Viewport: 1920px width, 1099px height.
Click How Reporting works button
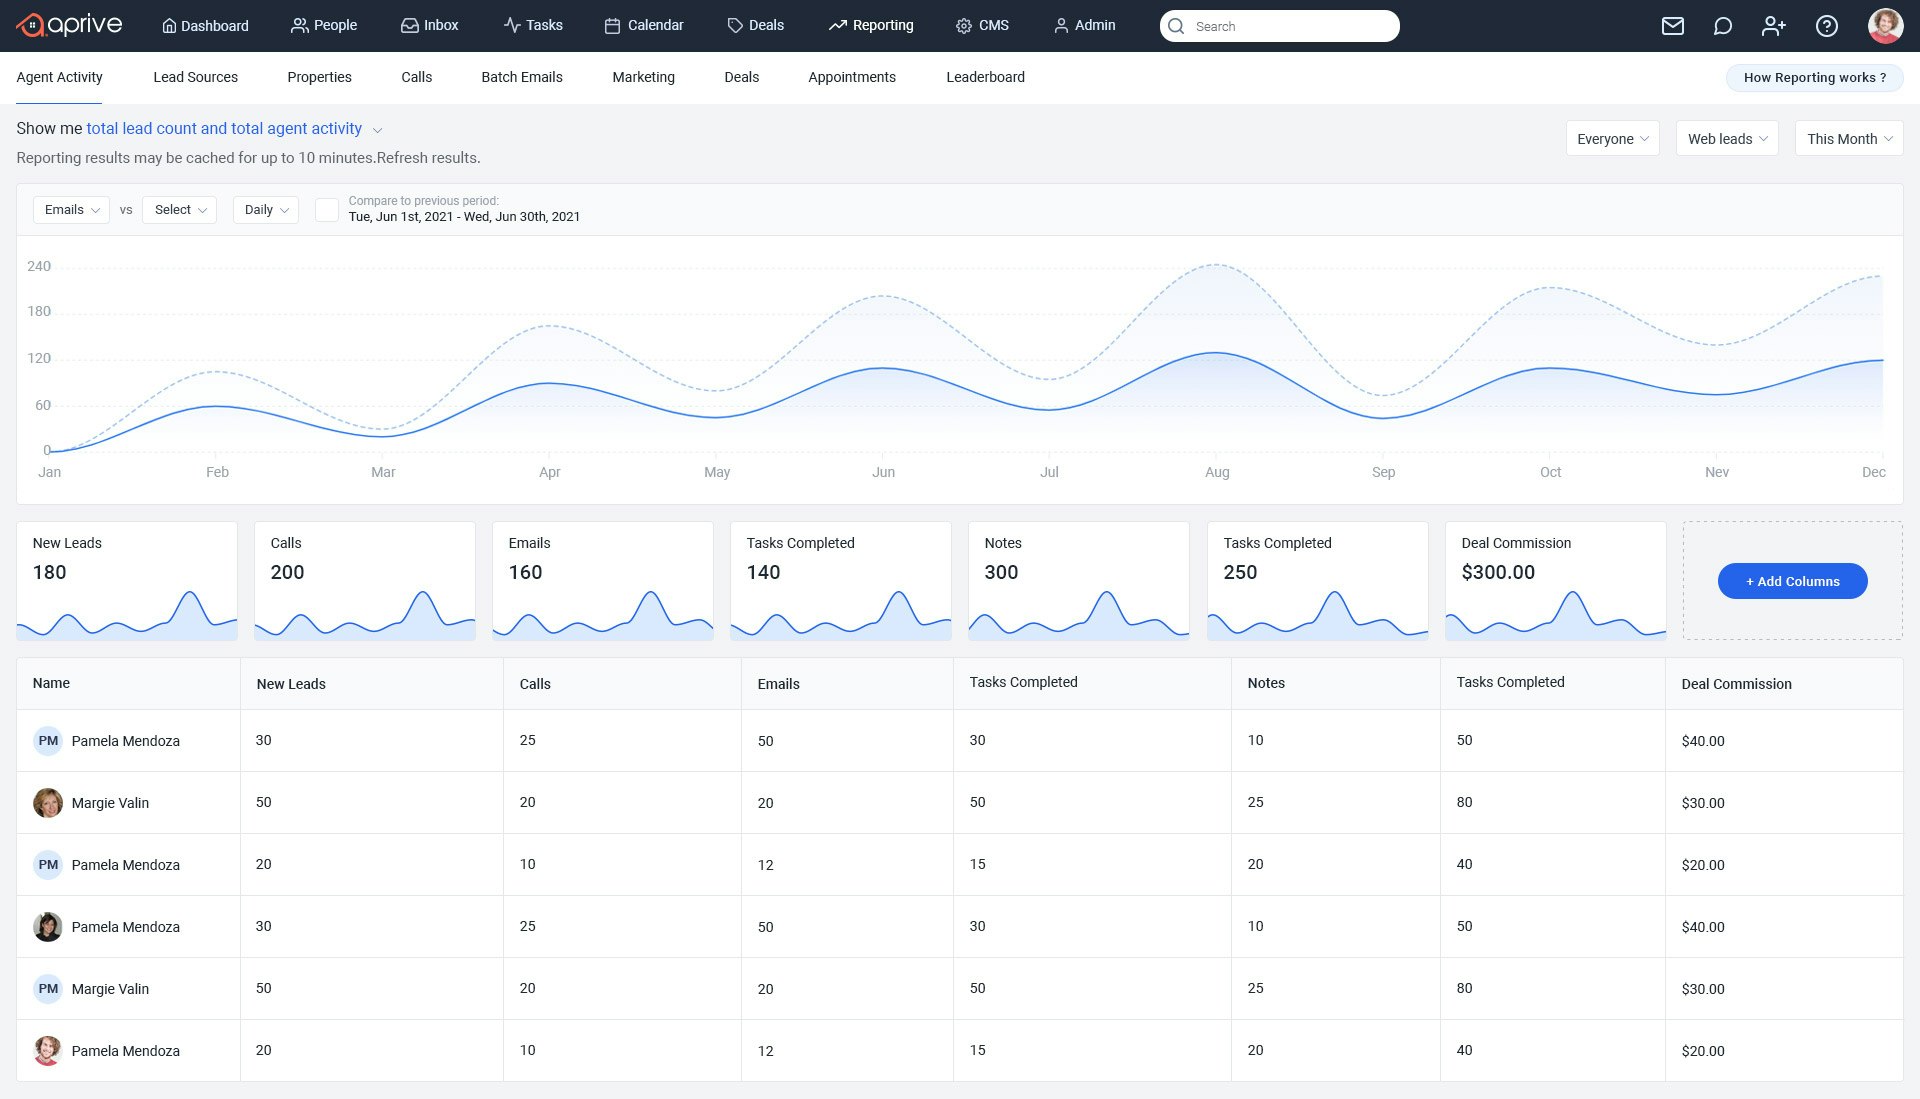click(x=1814, y=77)
